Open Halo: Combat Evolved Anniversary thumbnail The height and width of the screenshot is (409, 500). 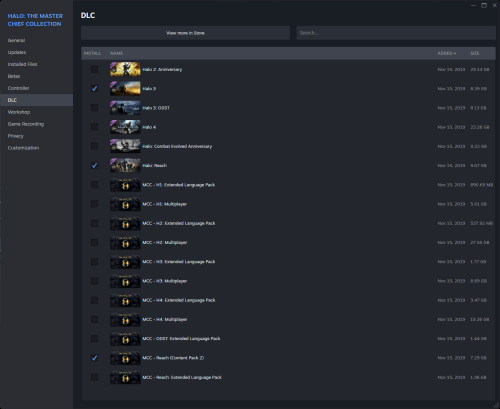click(125, 146)
